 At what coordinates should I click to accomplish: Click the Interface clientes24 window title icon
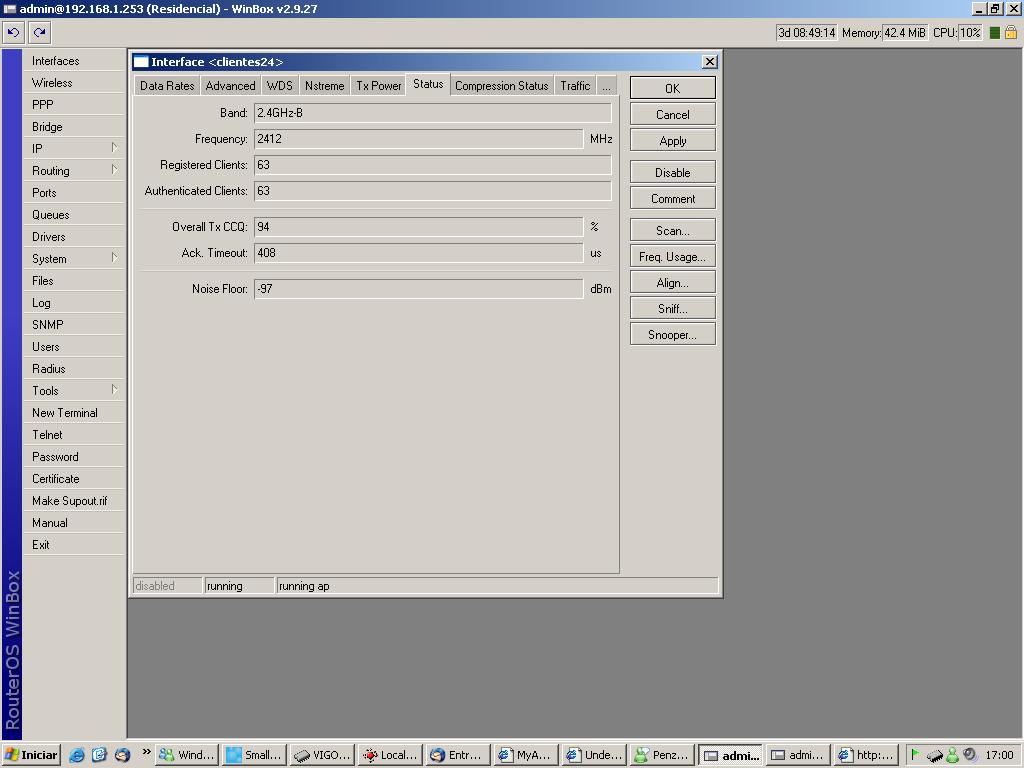click(x=141, y=62)
